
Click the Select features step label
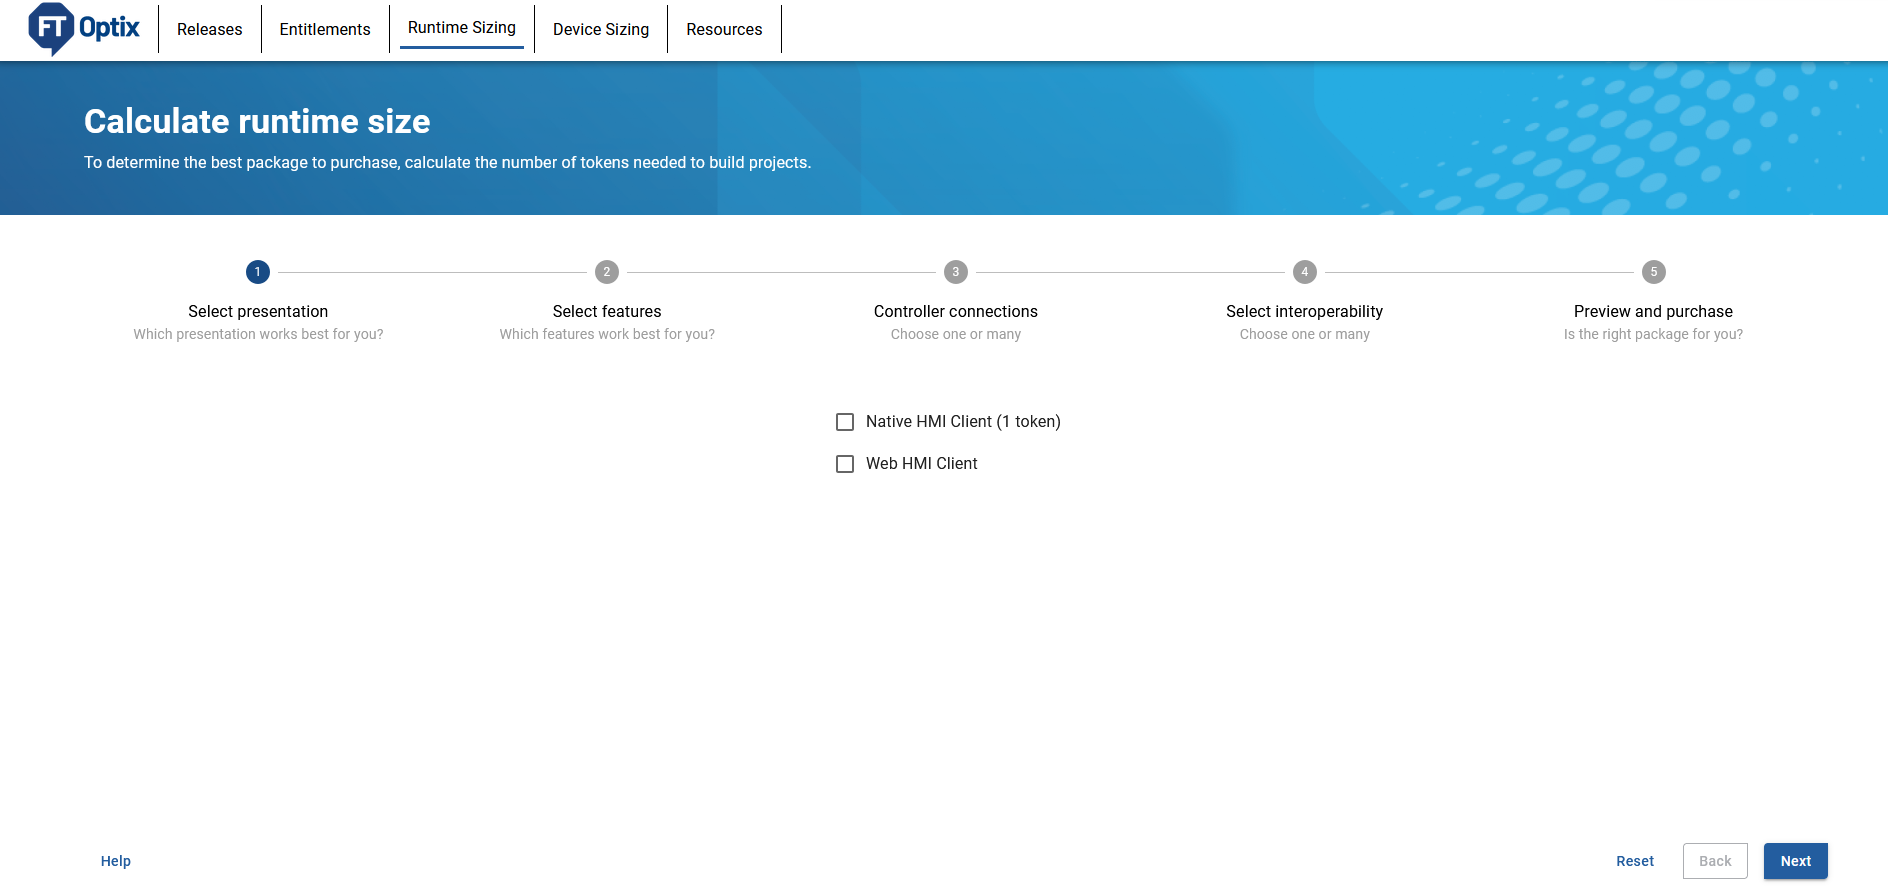point(607,312)
